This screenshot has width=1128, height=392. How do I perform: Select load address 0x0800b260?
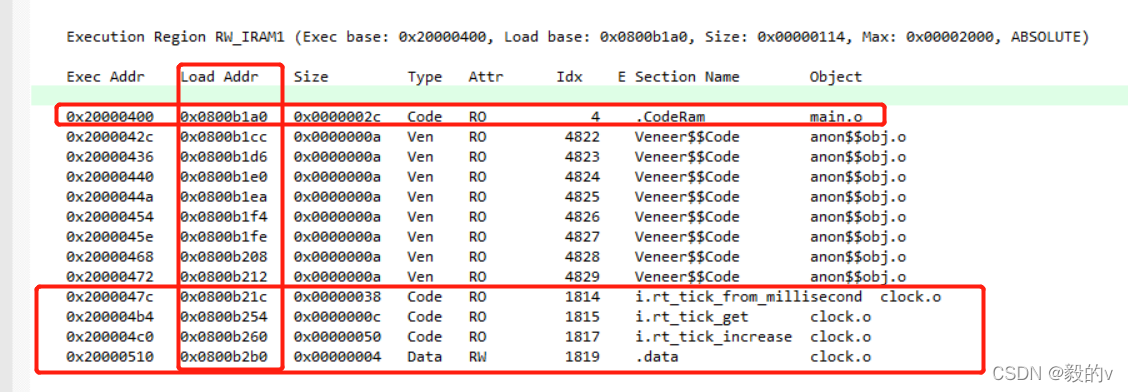pos(224,337)
